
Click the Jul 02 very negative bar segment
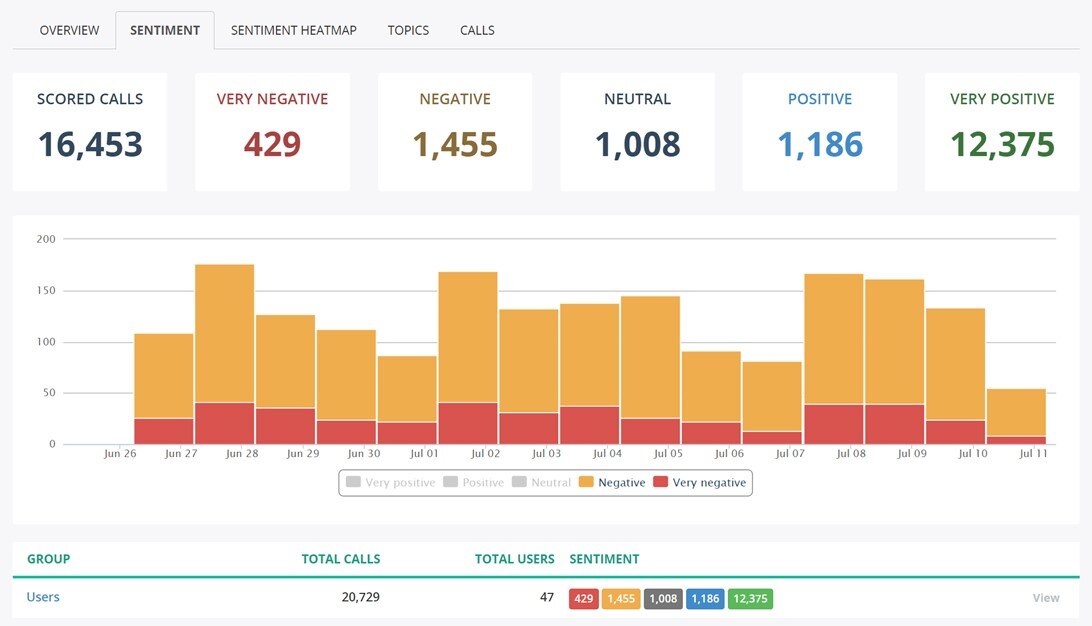468,423
